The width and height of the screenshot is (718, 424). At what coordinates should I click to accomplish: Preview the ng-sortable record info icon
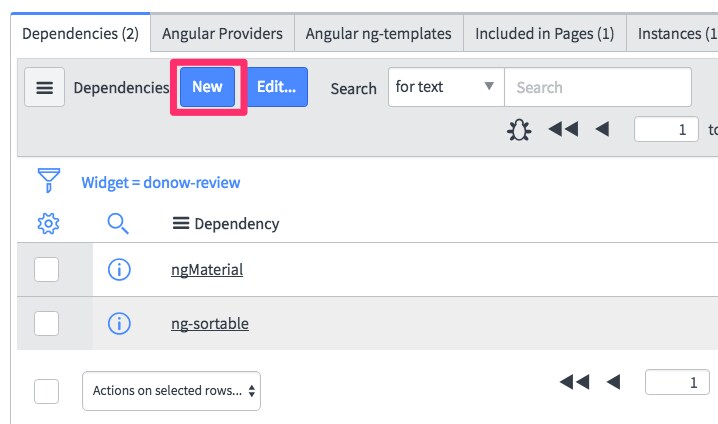pos(119,323)
